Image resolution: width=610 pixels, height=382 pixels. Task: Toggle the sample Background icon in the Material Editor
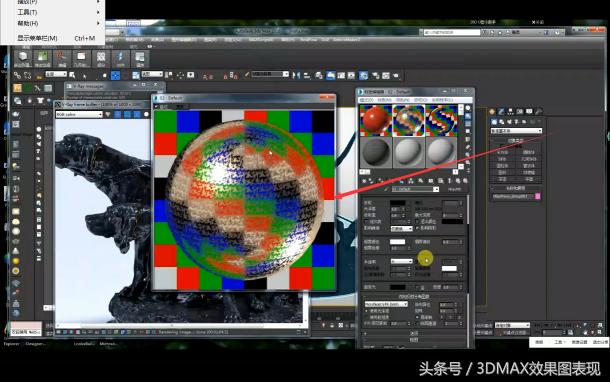pyautogui.click(x=468, y=124)
